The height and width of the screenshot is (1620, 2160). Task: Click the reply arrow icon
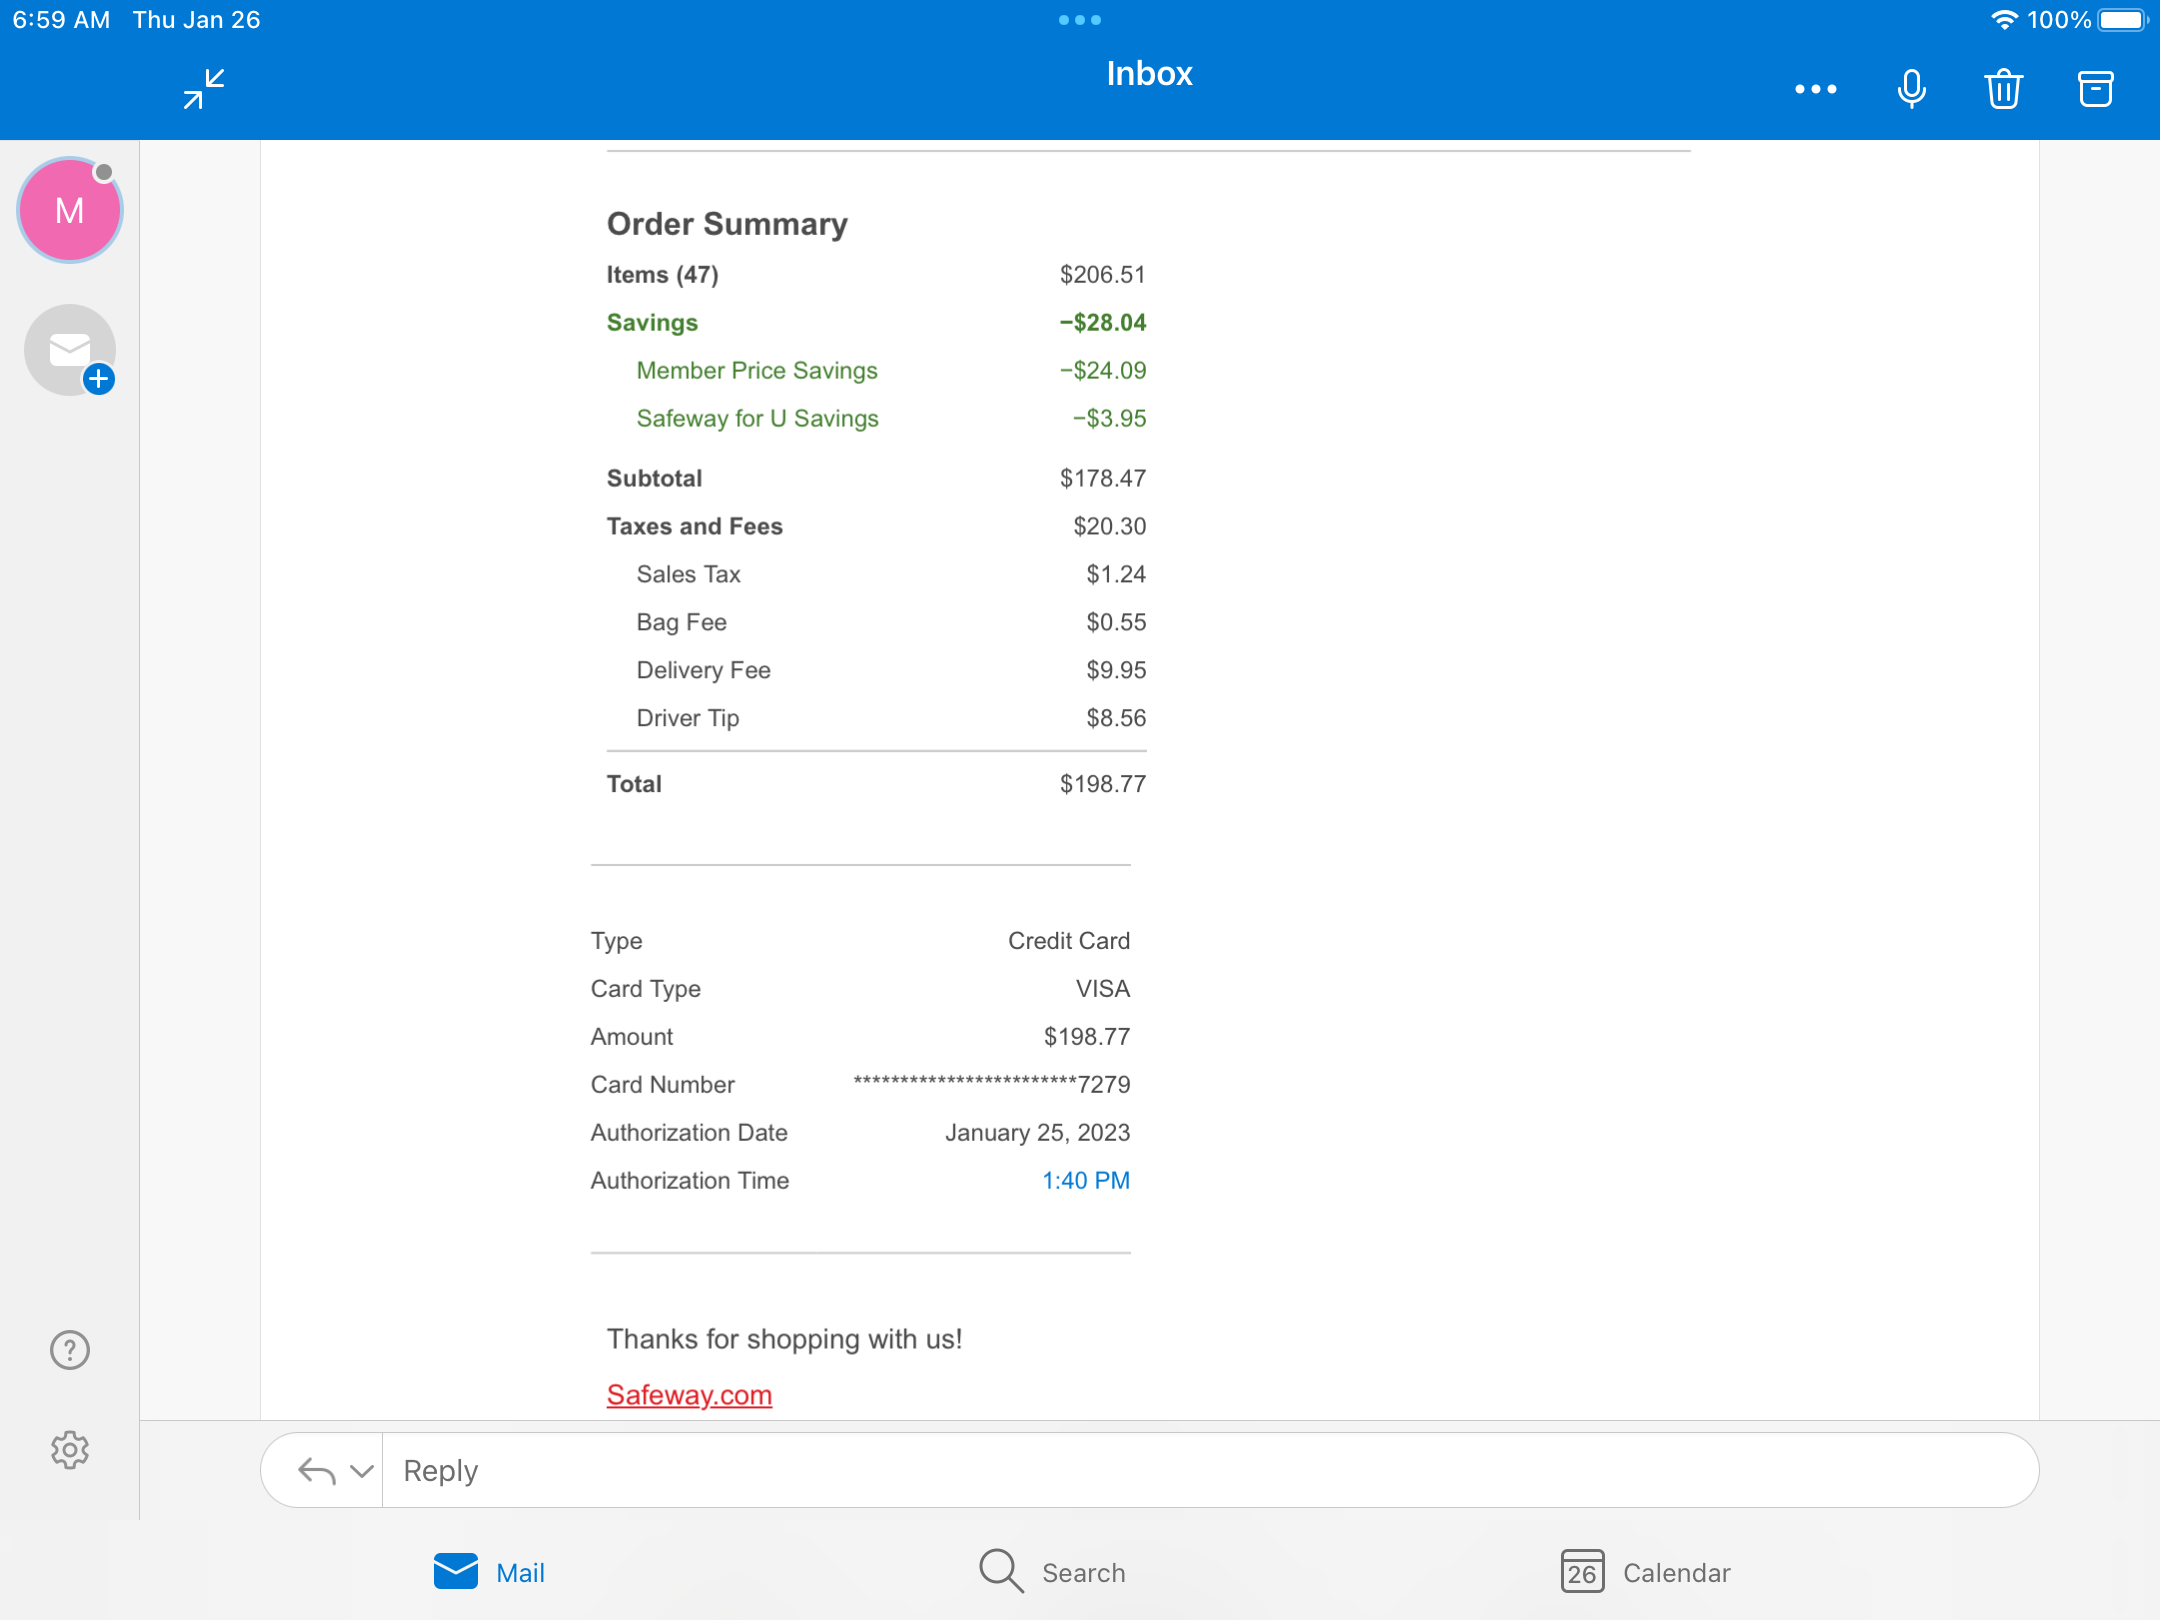pyautogui.click(x=316, y=1470)
